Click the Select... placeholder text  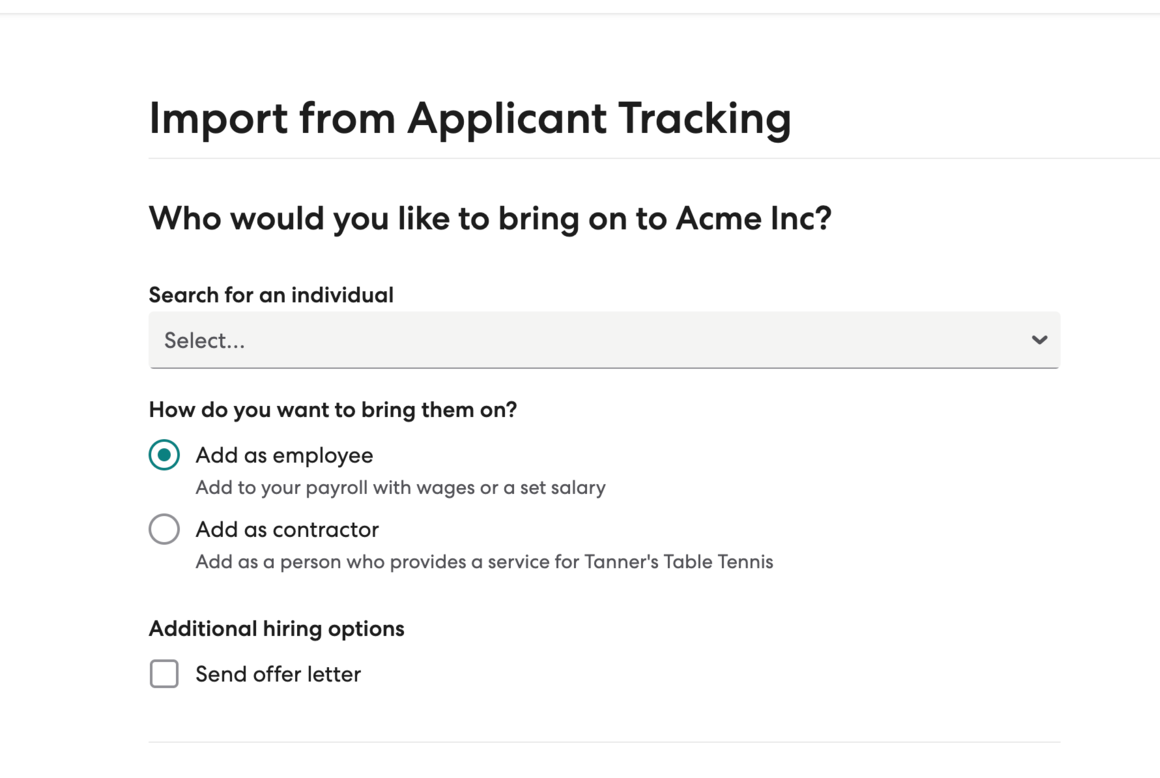(204, 341)
